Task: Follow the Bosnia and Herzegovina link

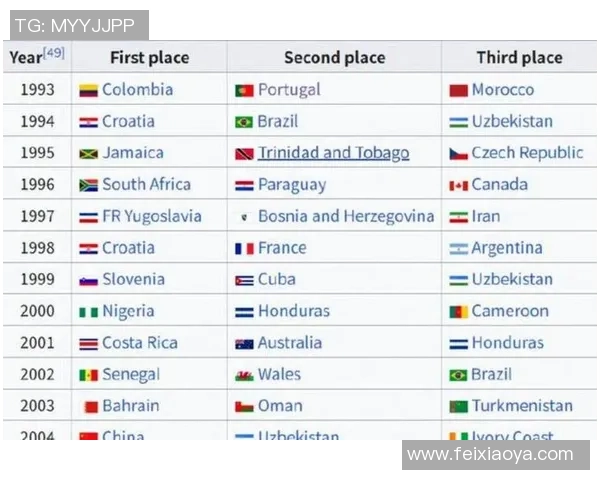Action: [346, 216]
